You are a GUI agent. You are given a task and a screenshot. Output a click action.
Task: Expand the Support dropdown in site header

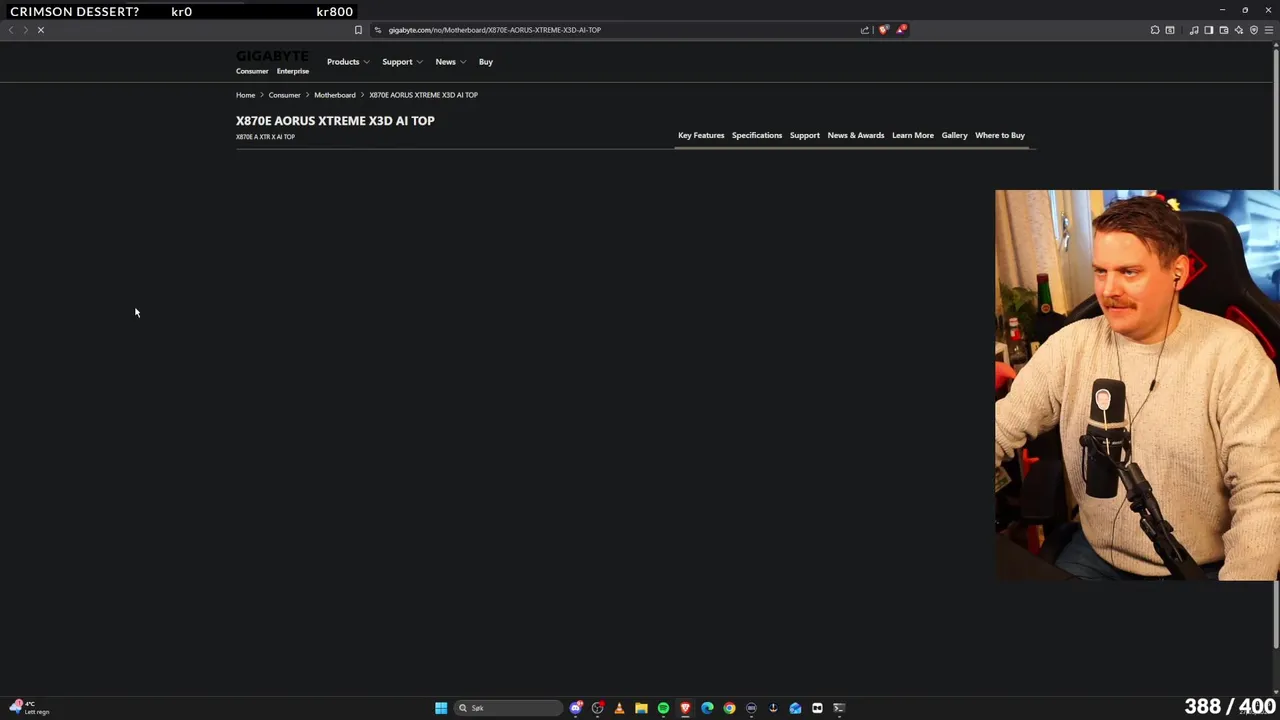tap(402, 62)
